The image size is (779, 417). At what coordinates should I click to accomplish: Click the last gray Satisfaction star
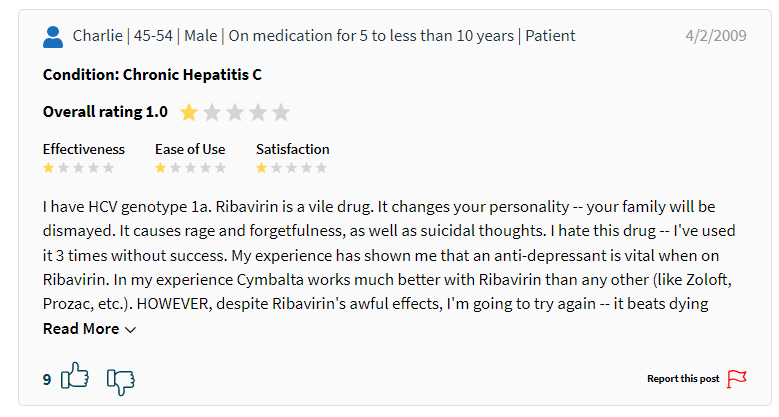tap(321, 168)
